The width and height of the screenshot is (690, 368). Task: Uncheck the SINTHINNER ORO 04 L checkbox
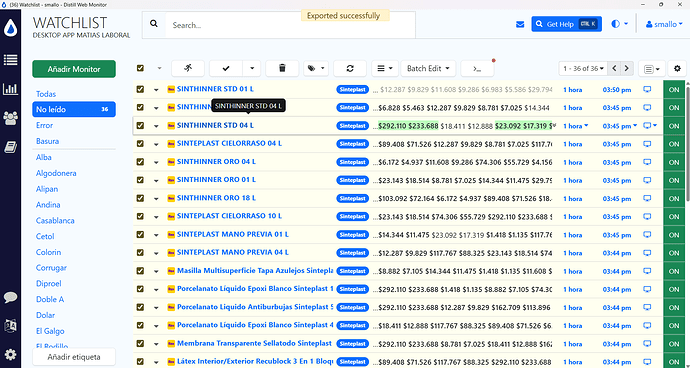tap(140, 162)
